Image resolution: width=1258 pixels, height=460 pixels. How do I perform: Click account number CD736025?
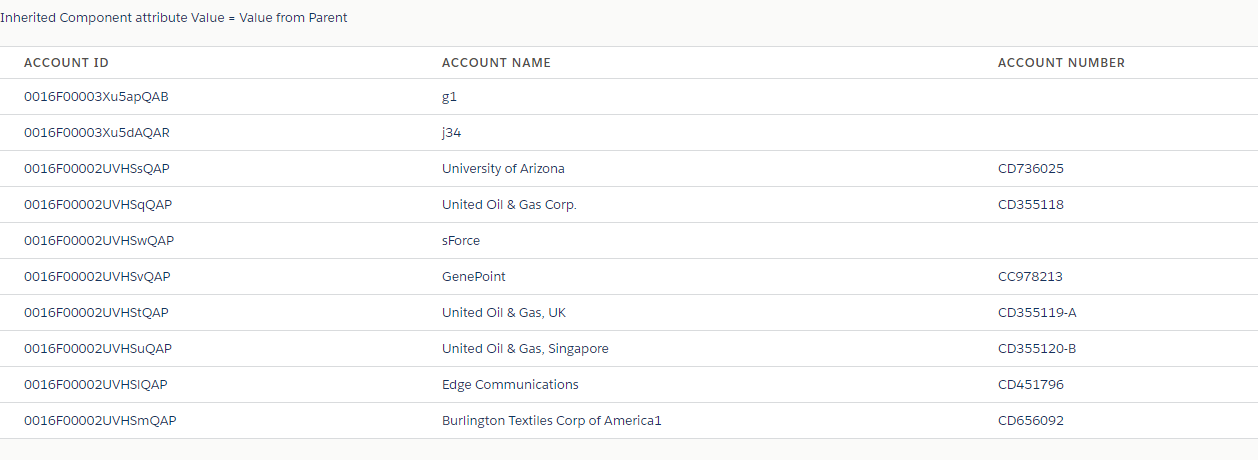tap(1031, 169)
